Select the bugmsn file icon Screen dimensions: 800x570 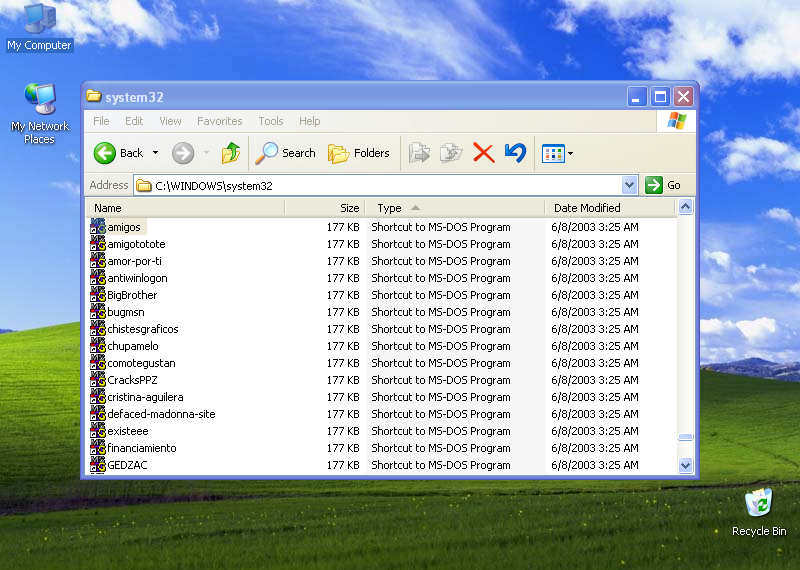[x=98, y=311]
